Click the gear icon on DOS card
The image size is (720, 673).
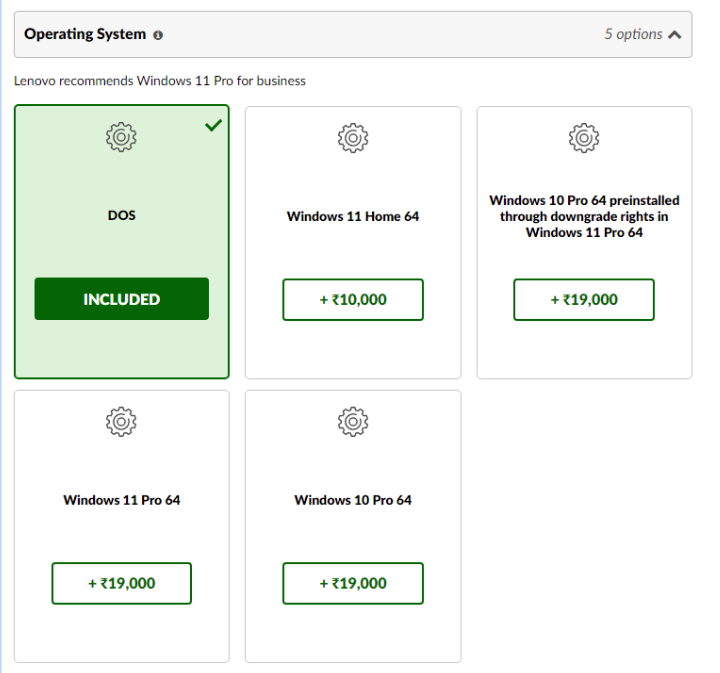(x=121, y=137)
